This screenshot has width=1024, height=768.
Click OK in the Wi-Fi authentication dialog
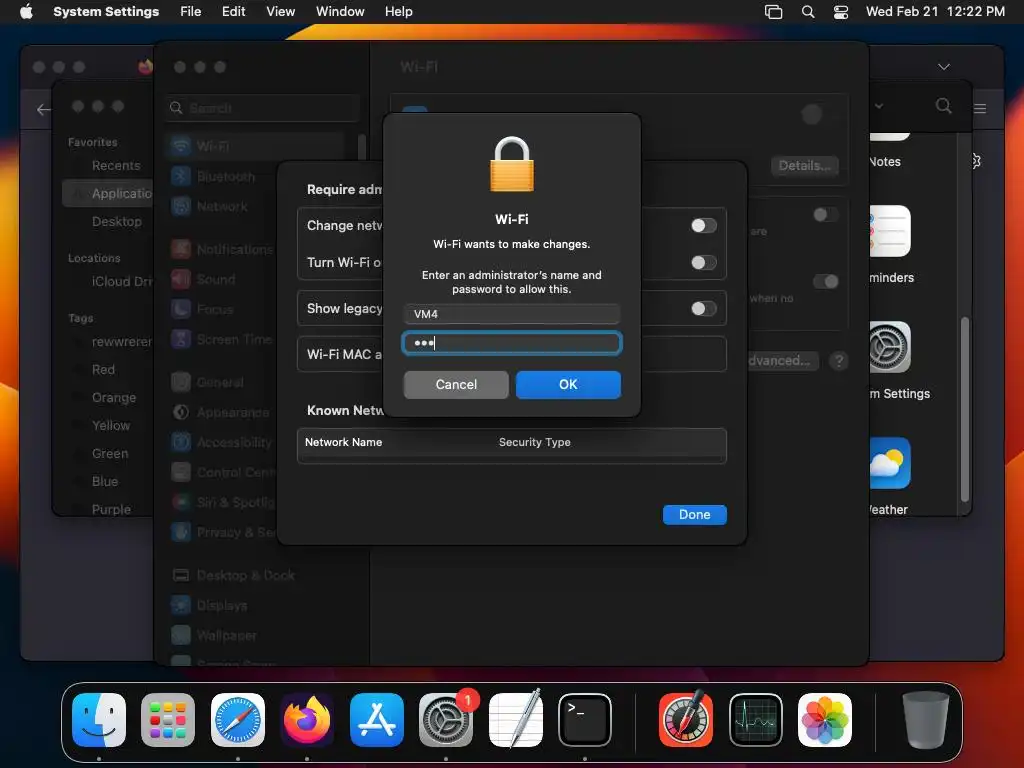click(568, 385)
